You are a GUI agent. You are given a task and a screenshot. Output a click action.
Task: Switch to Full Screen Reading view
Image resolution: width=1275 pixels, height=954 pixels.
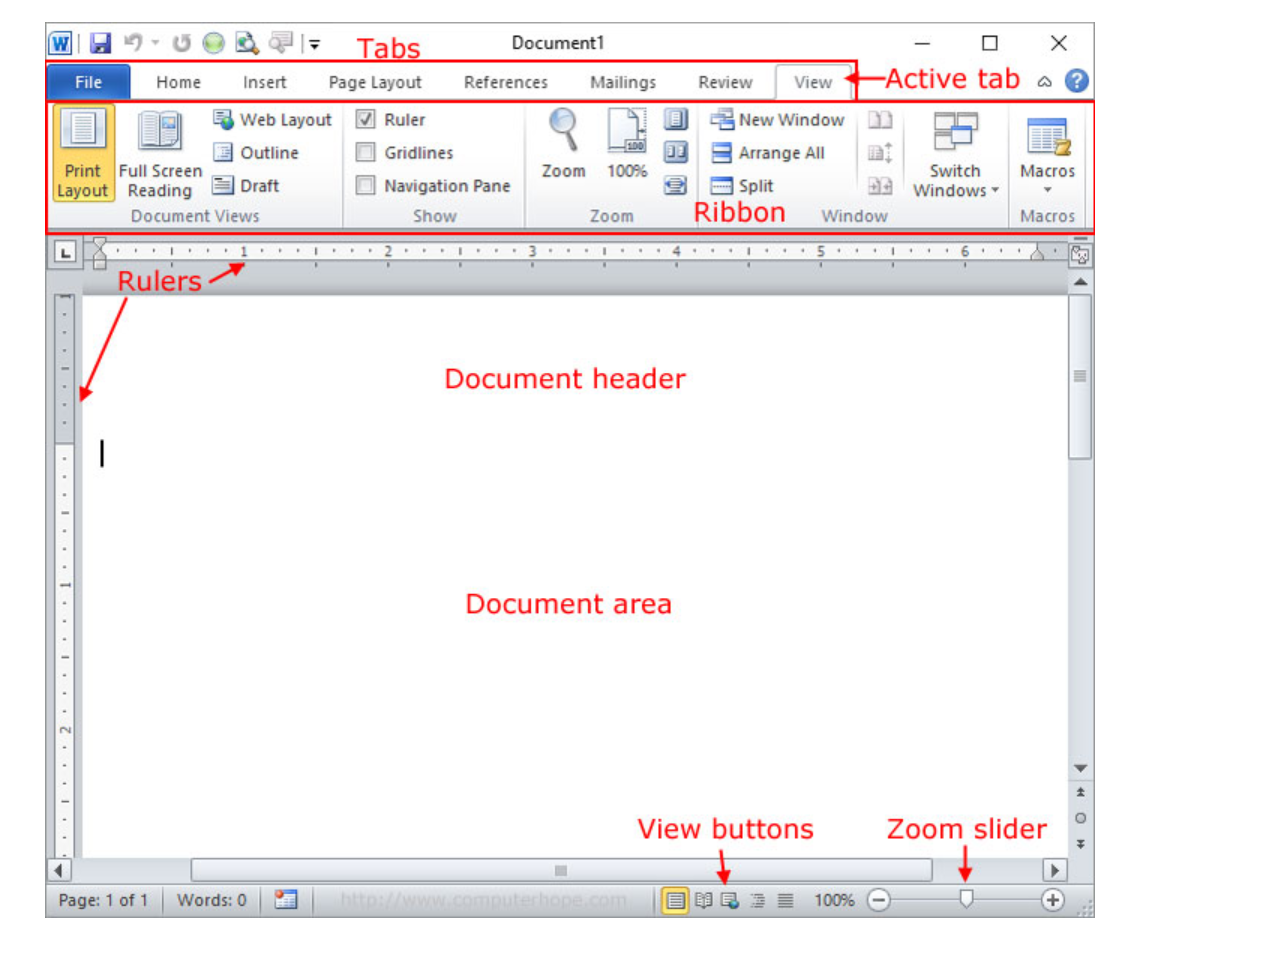click(160, 154)
